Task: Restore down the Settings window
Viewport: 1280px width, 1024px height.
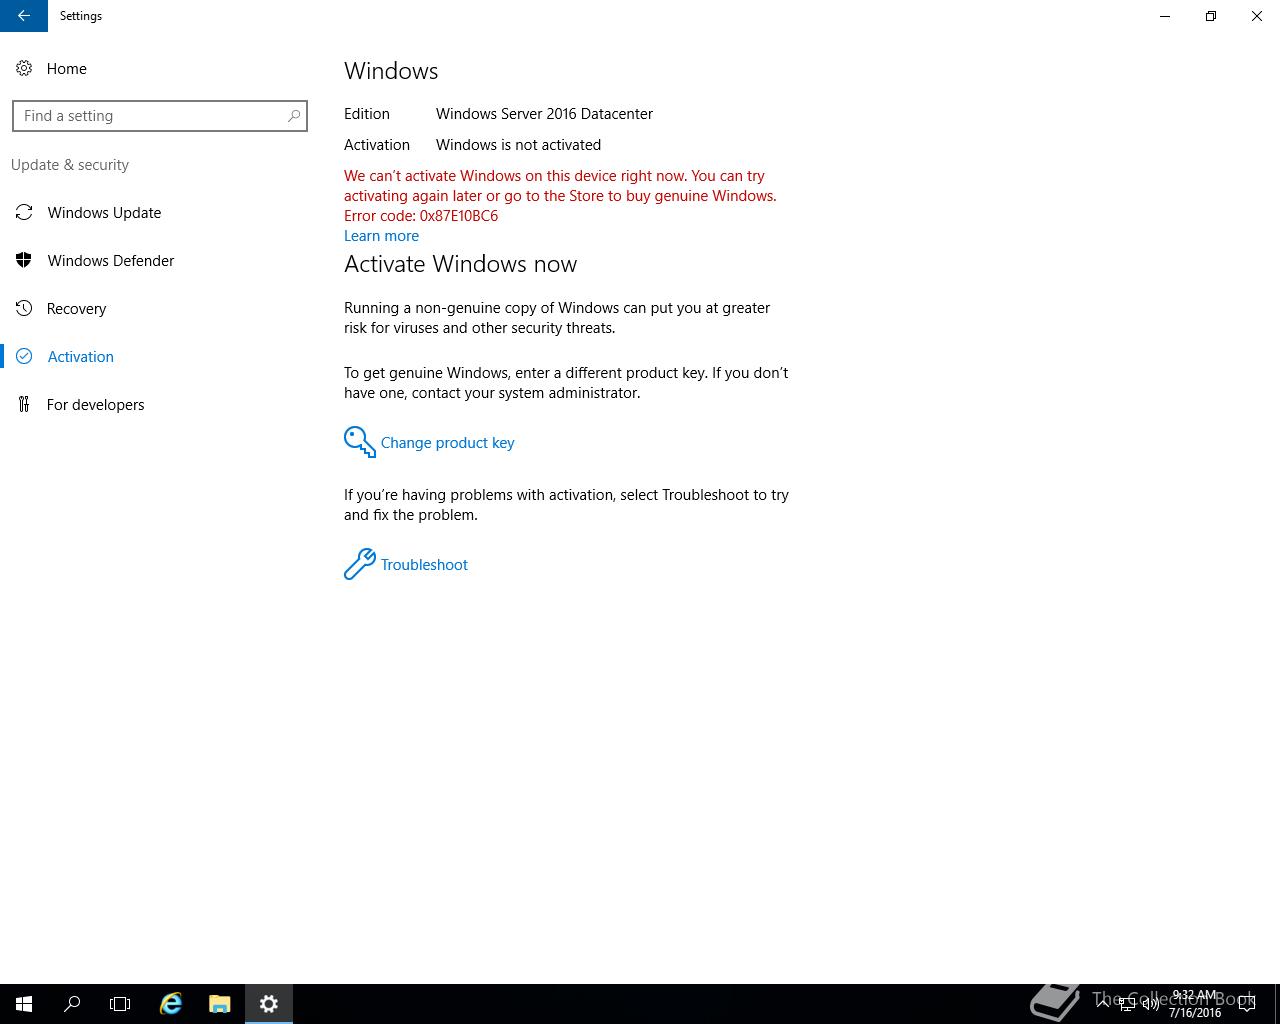Action: coord(1211,16)
